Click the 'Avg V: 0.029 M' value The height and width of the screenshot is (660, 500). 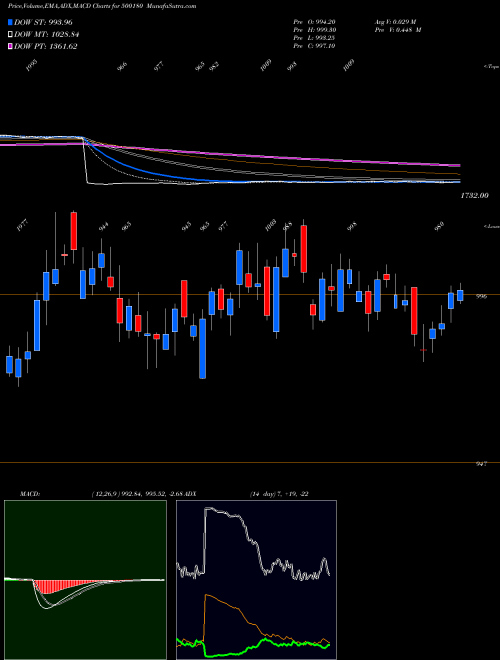coord(395,22)
